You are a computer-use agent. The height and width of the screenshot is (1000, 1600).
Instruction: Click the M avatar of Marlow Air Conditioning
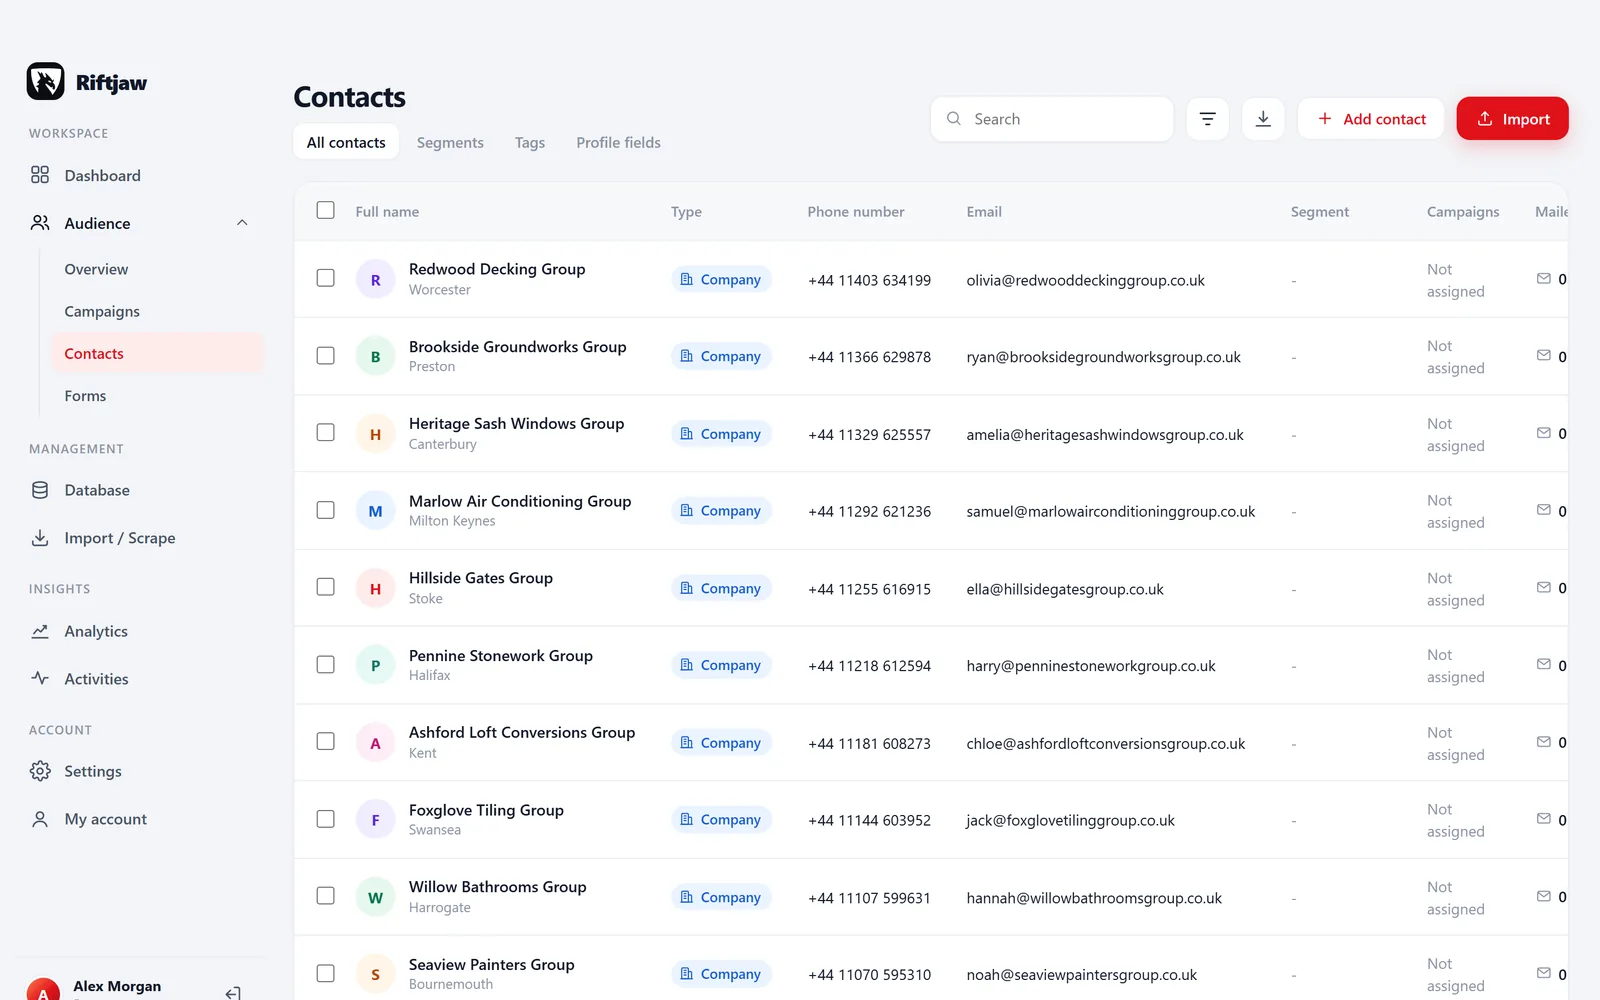click(376, 511)
